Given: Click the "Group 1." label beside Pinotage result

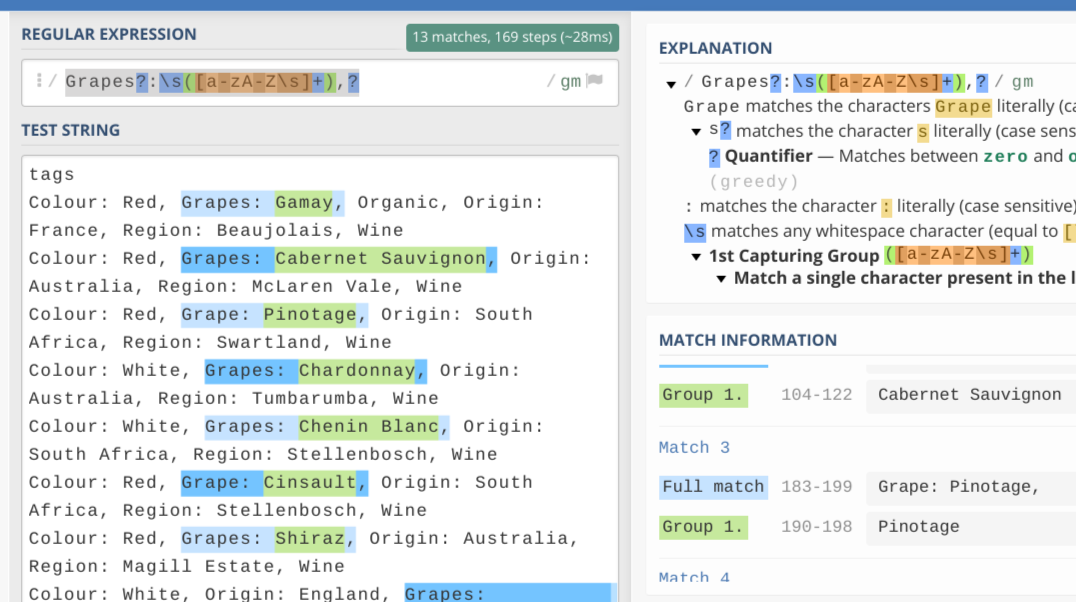Looking at the screenshot, I should [703, 526].
